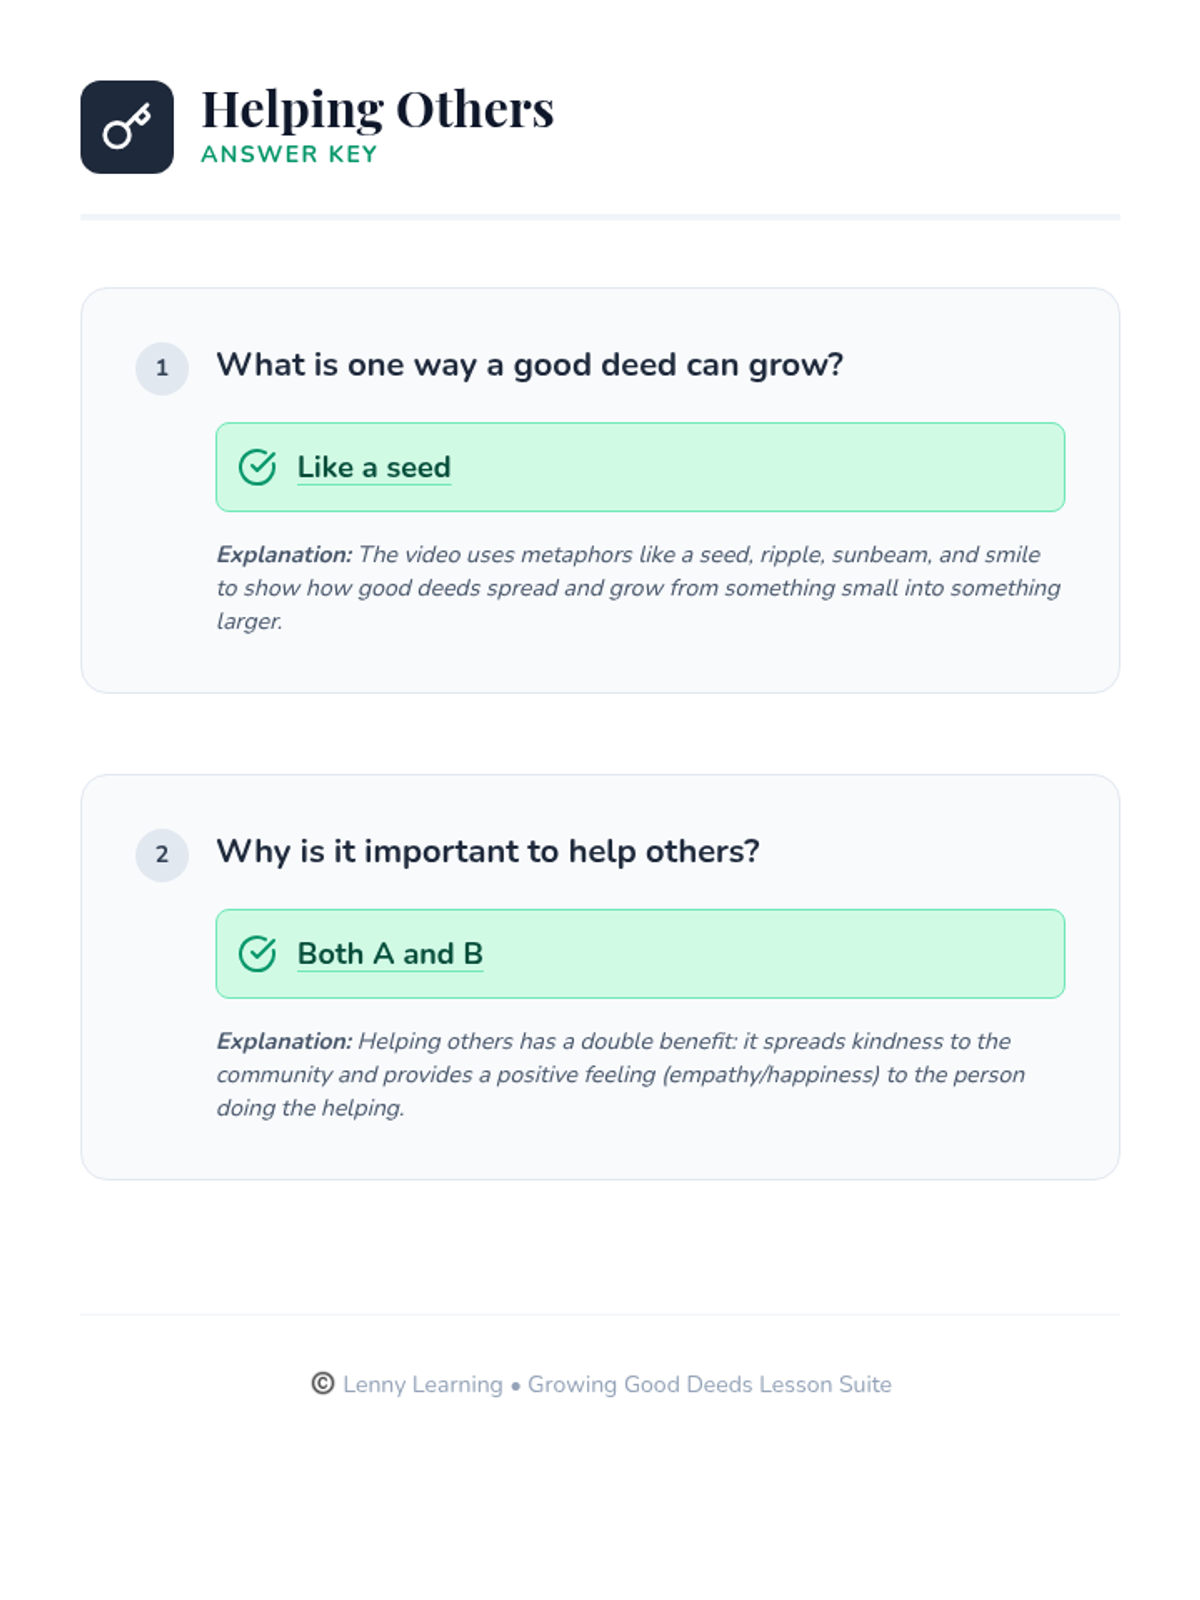Click the Helping Others title
The image size is (1200, 1600).
coord(378,109)
